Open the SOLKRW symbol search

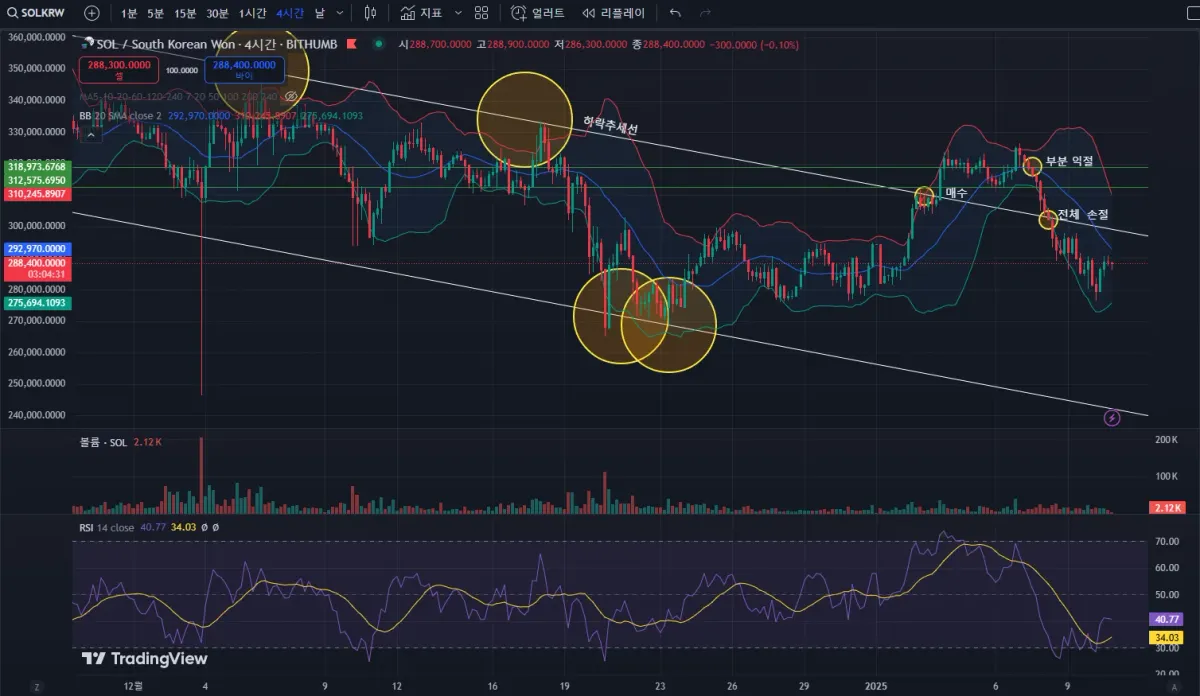(x=36, y=13)
